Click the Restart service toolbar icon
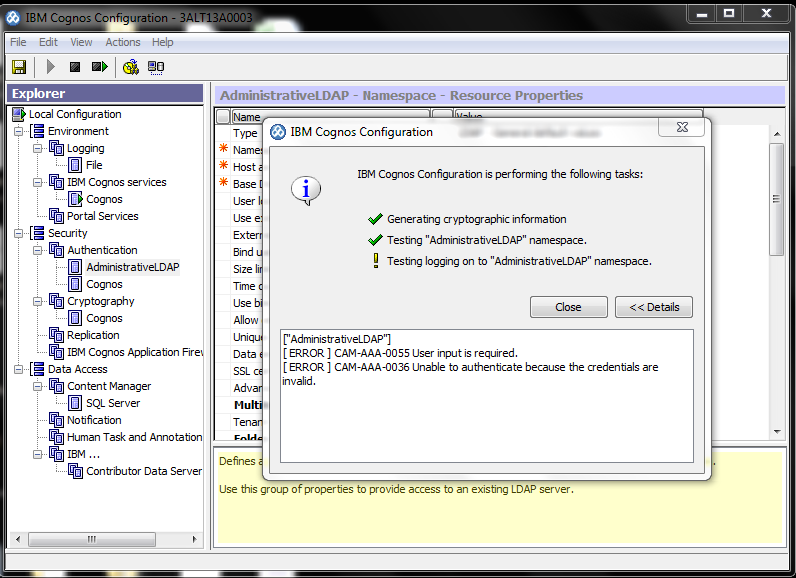The image size is (796, 578). click(x=100, y=67)
